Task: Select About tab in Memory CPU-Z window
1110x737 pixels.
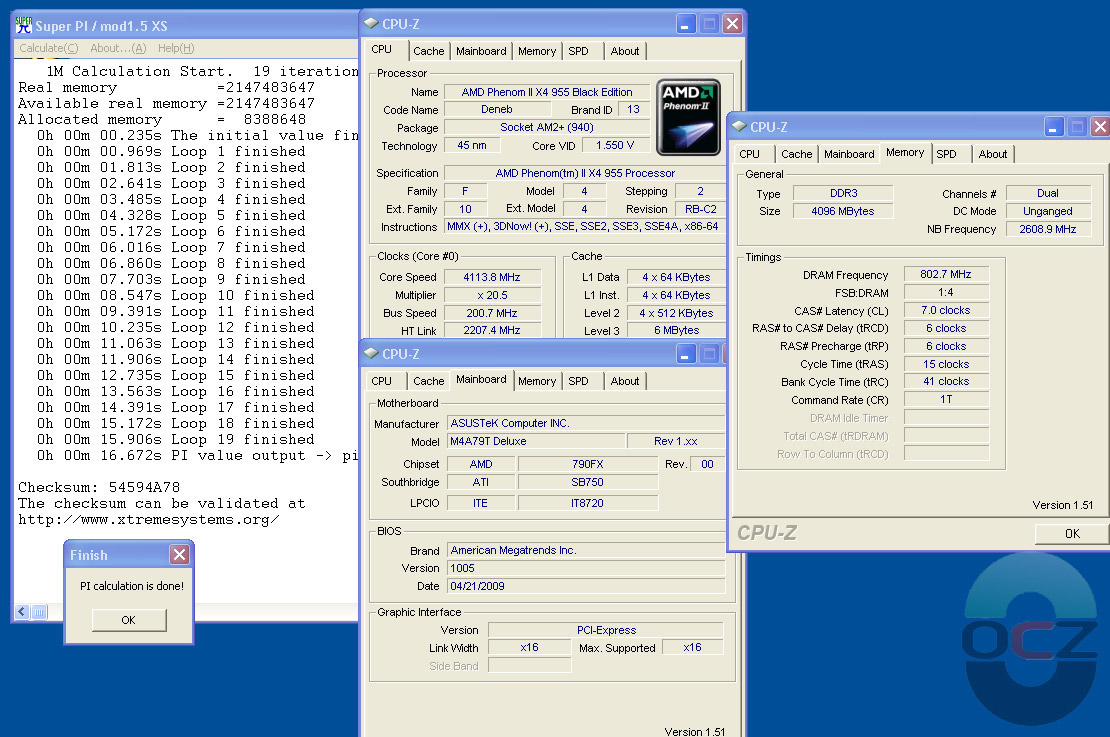Action: [992, 154]
